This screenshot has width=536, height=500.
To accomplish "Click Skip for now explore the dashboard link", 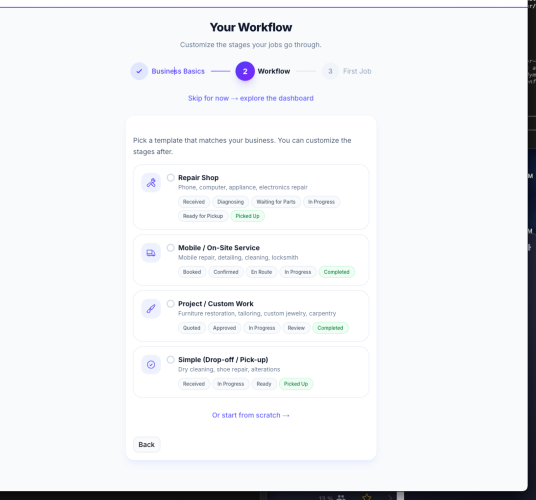I will 251,98.
